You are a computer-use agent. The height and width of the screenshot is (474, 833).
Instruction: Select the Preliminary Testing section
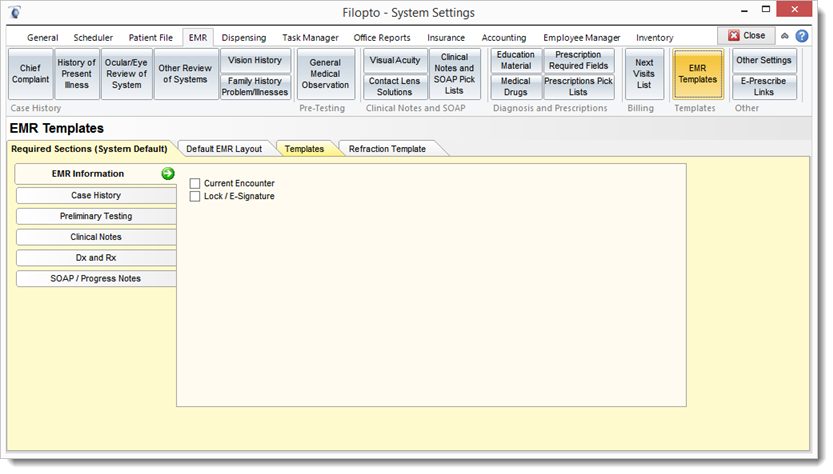[x=96, y=216]
